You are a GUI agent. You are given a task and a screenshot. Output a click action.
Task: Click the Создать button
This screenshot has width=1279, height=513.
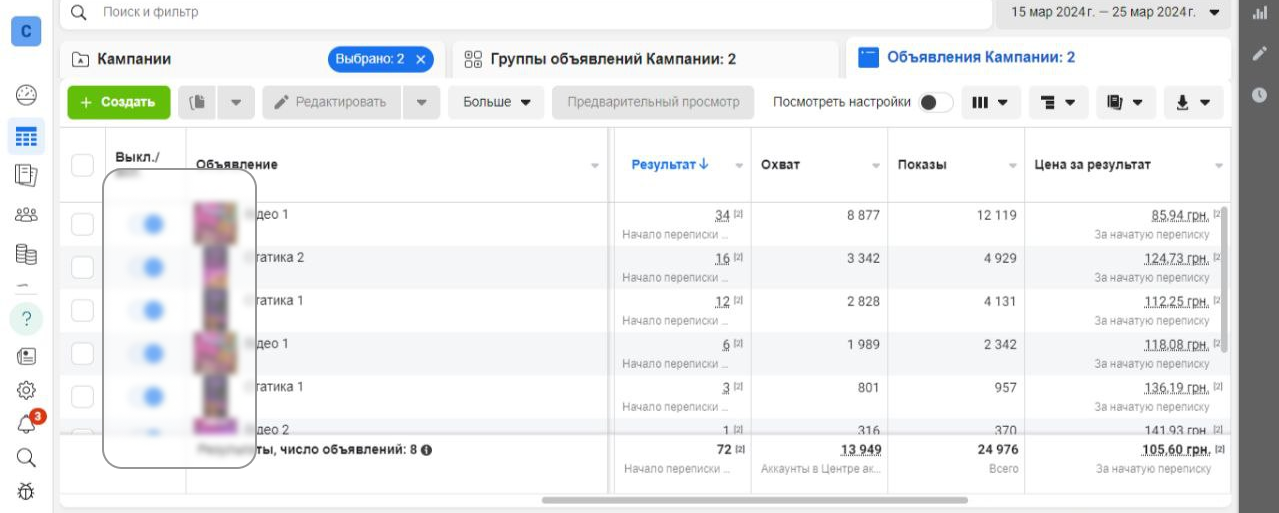[119, 102]
